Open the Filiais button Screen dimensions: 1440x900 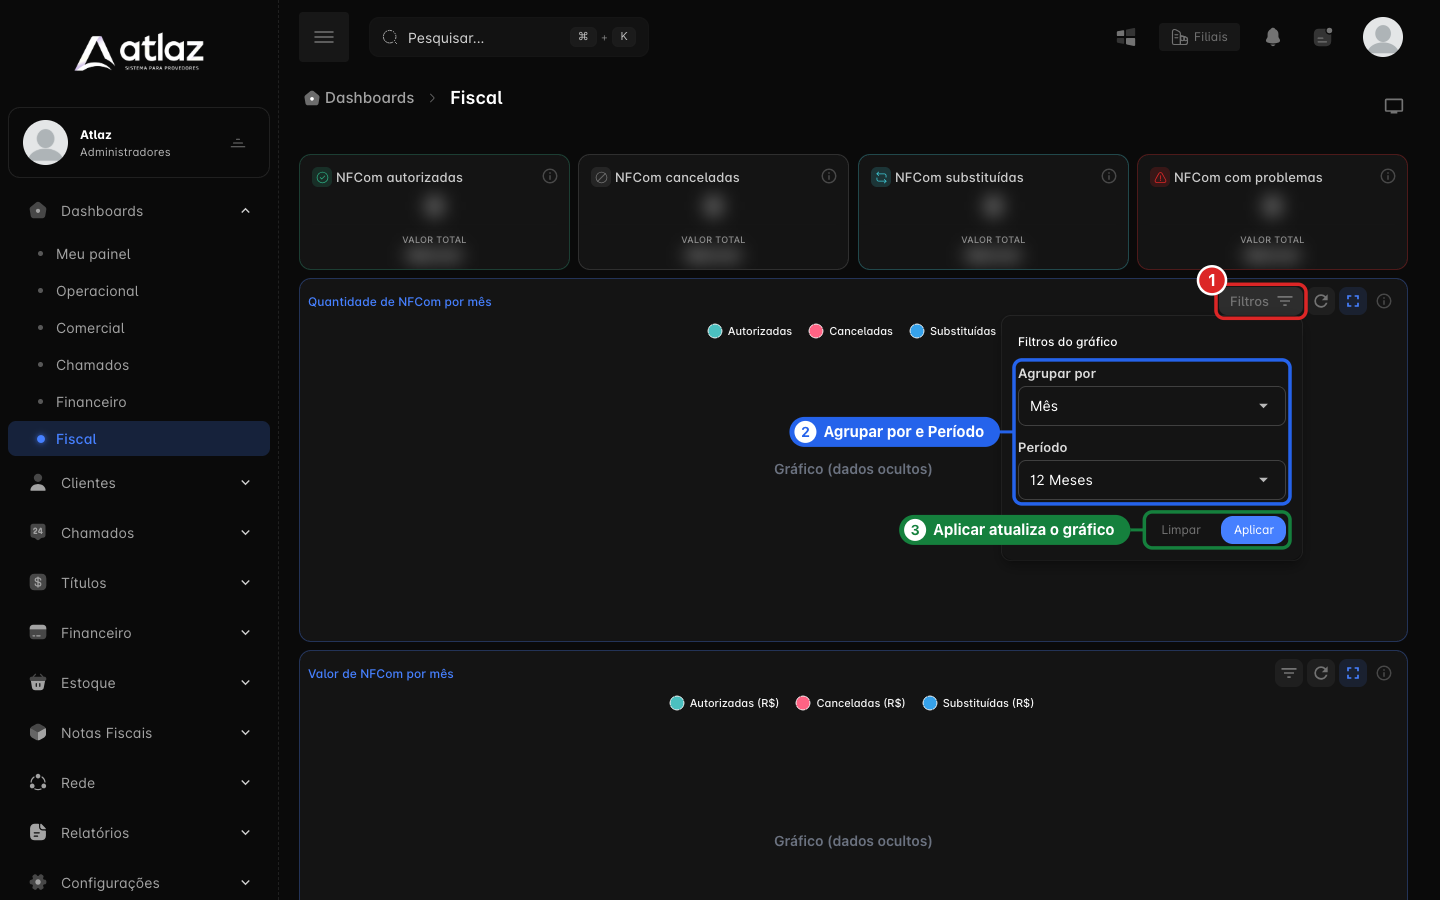(x=1199, y=37)
